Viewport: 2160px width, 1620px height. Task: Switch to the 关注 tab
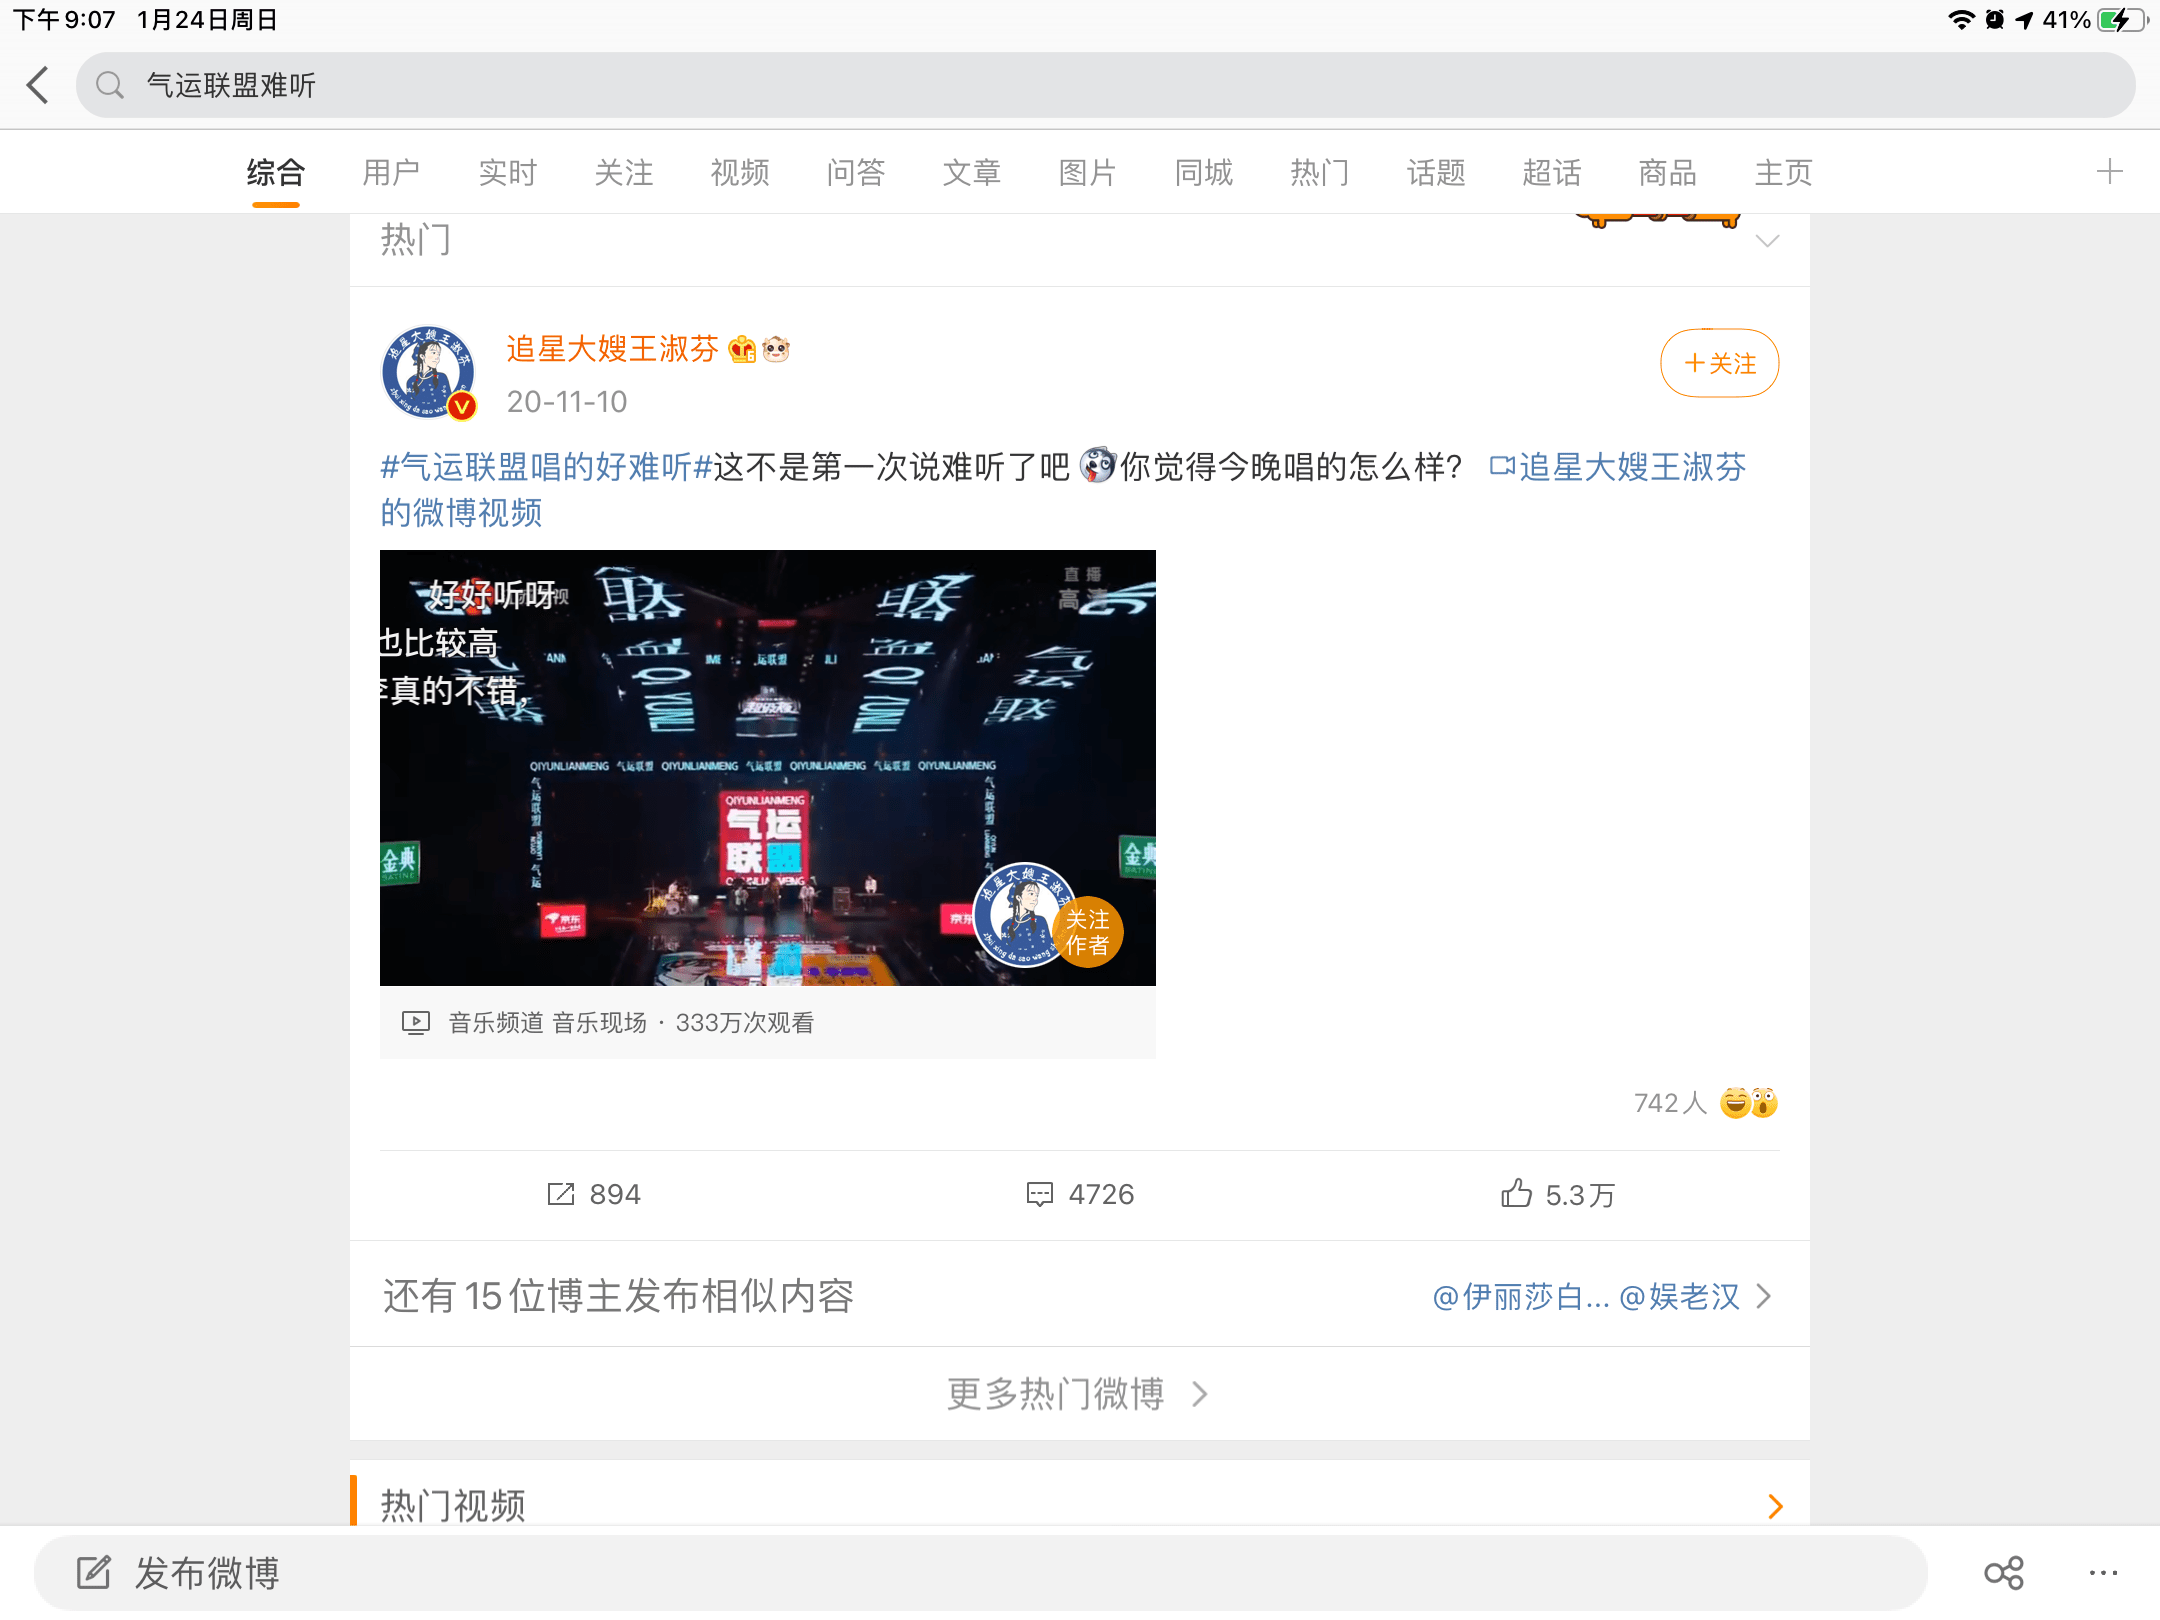[623, 172]
